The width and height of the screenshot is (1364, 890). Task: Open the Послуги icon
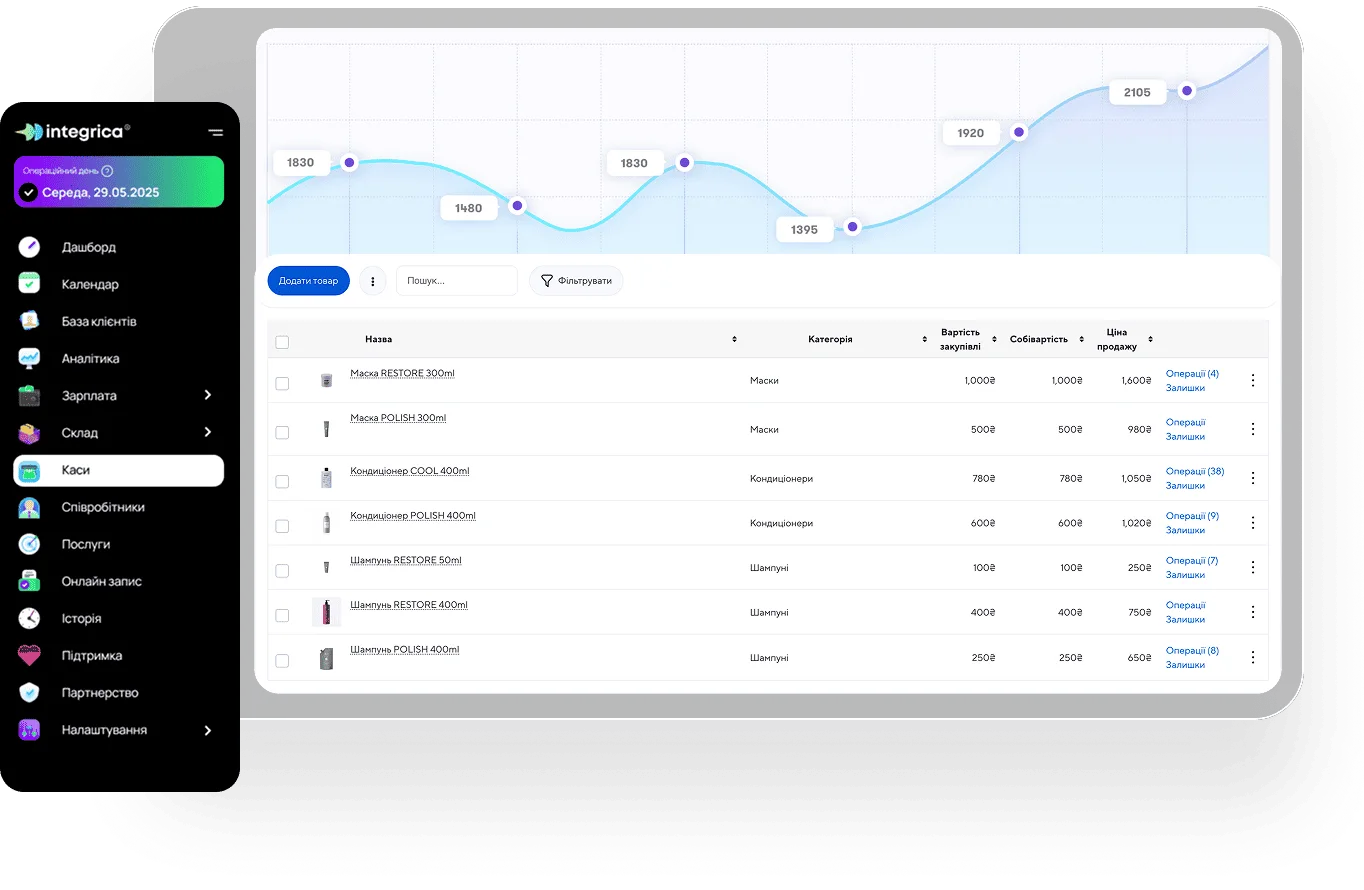tap(29, 544)
